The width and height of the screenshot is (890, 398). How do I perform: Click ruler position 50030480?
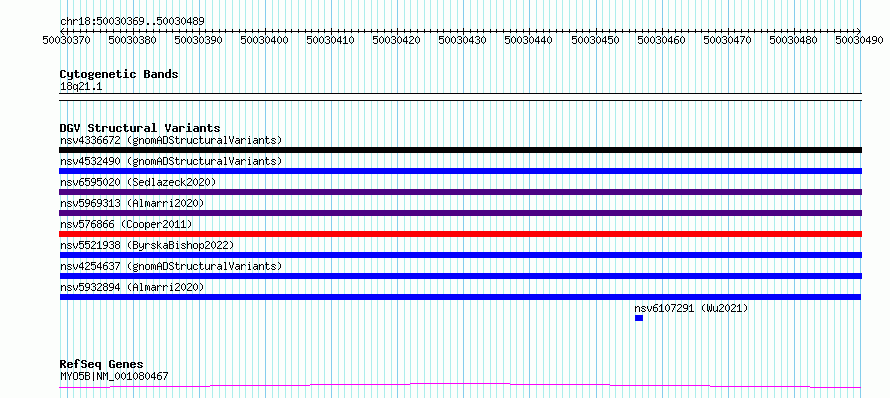(794, 40)
